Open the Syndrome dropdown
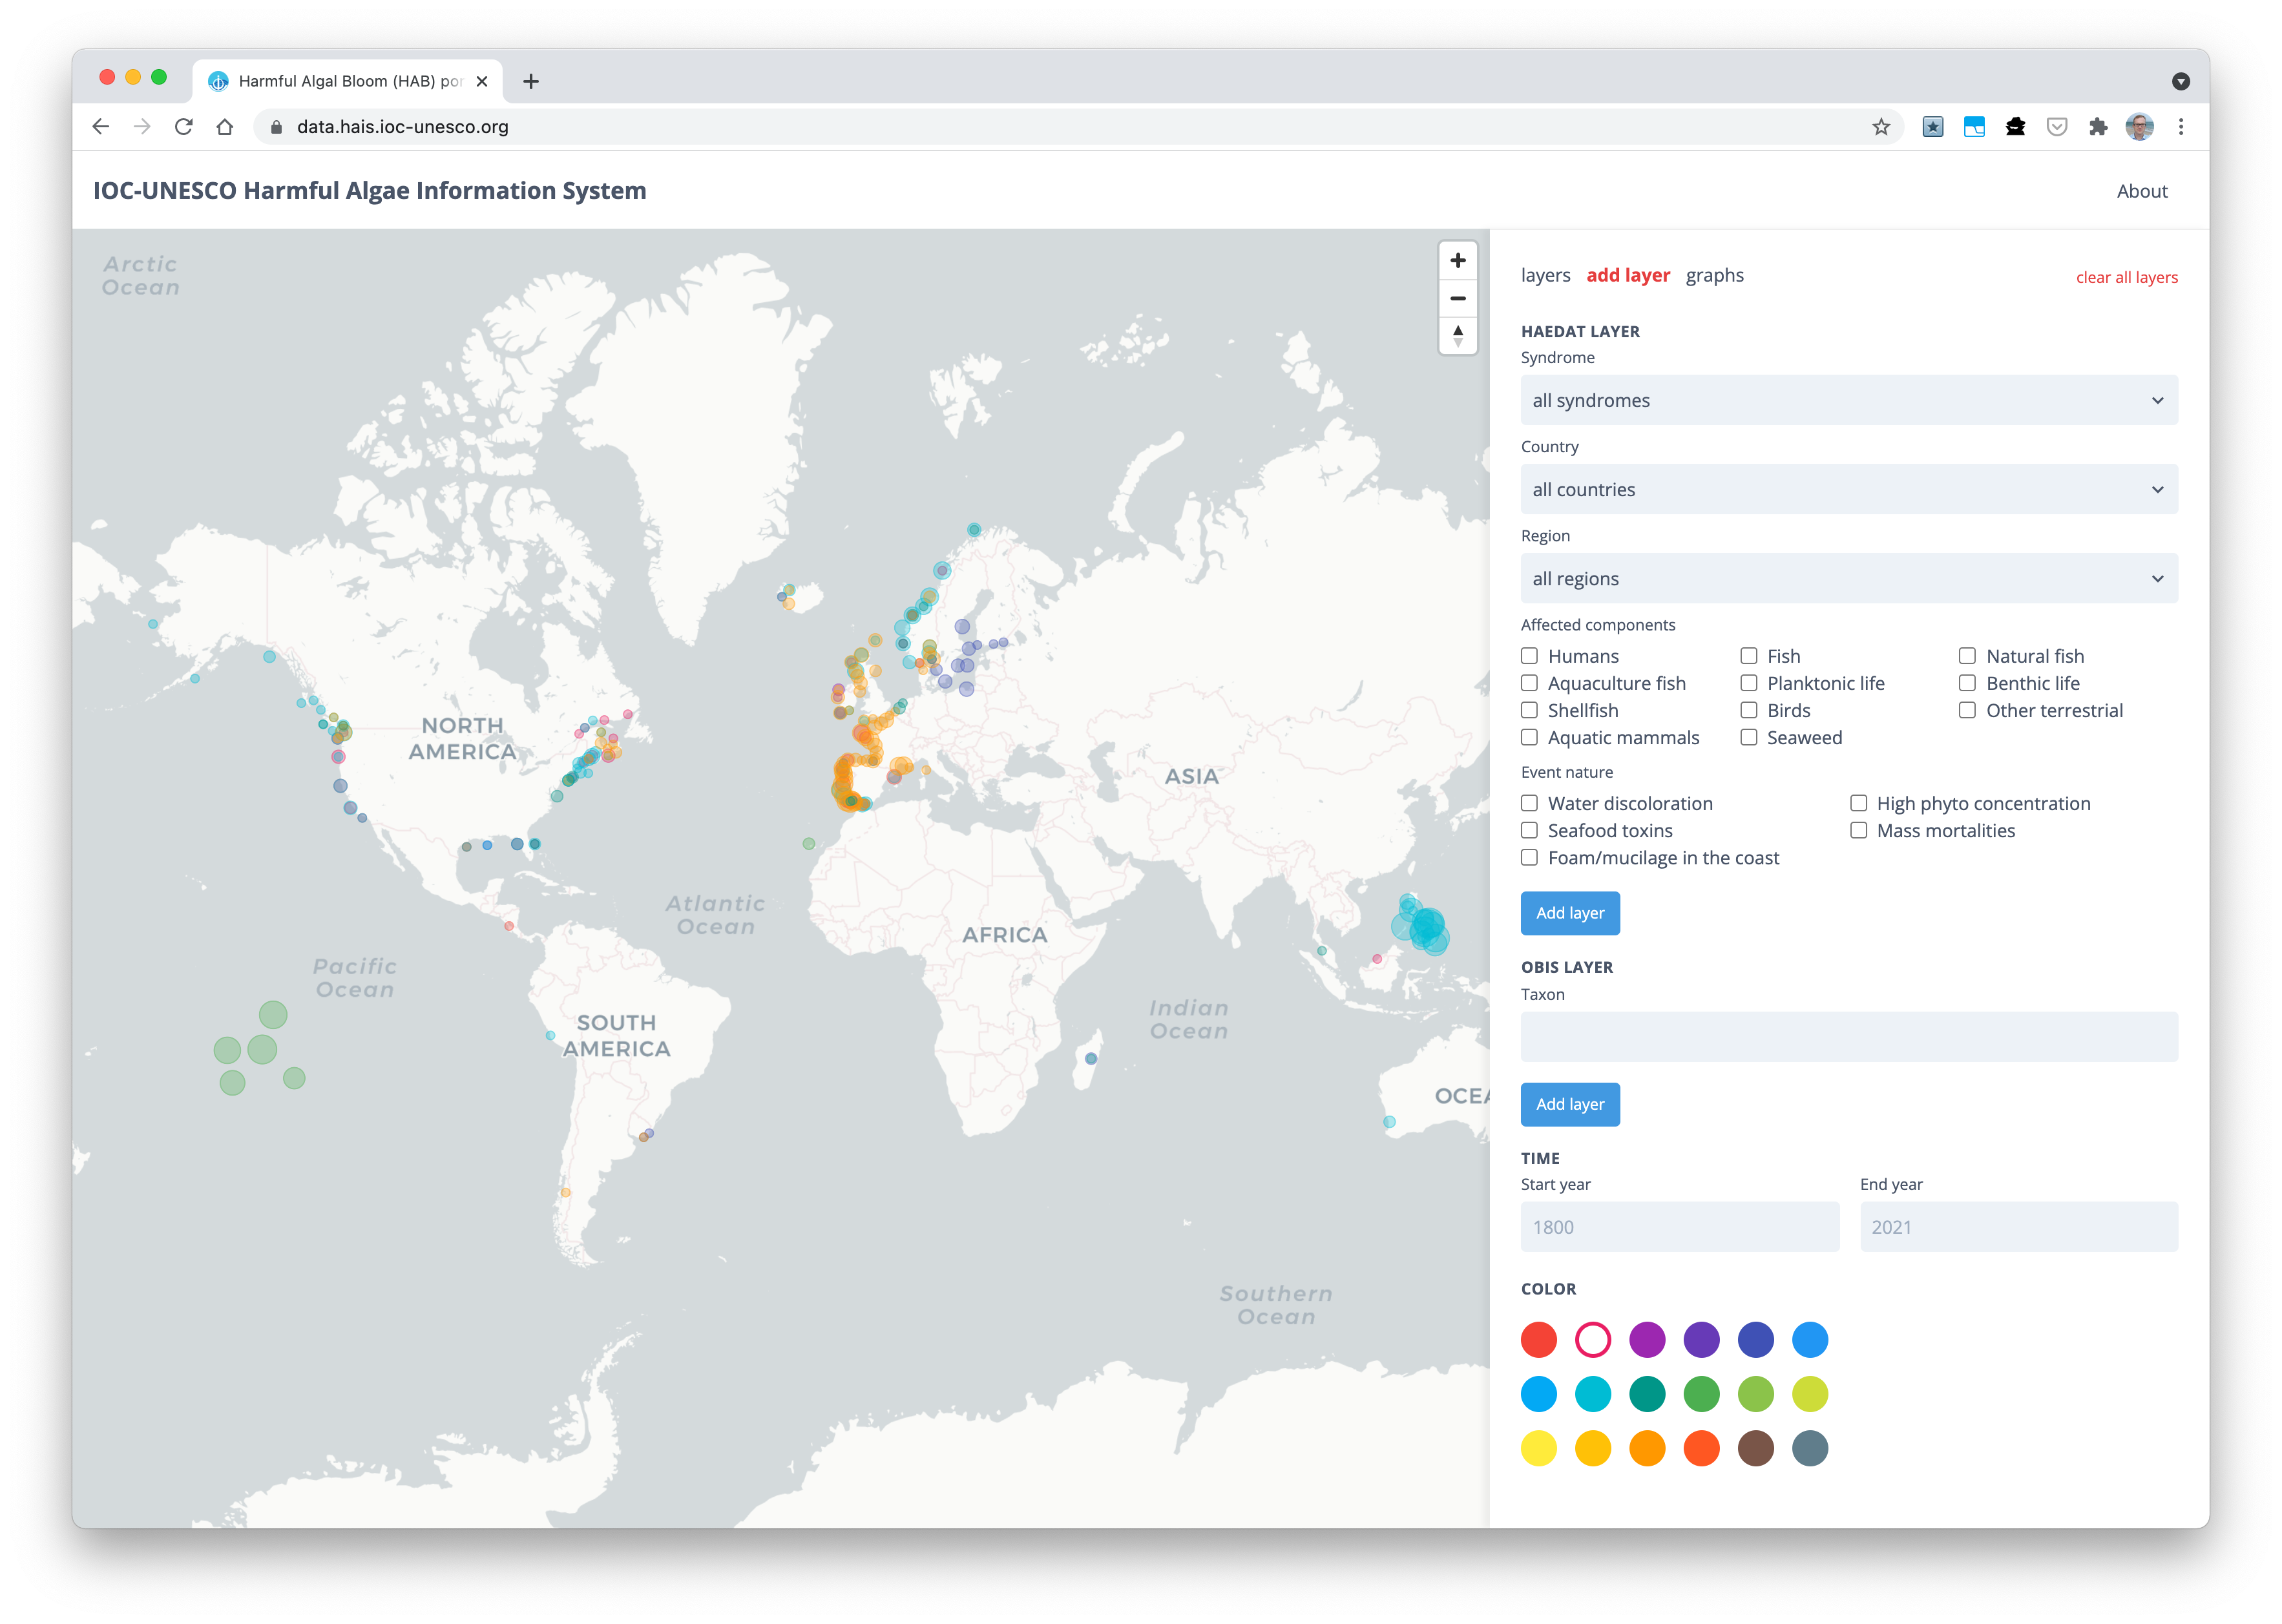The image size is (2282, 1624). [x=1848, y=400]
